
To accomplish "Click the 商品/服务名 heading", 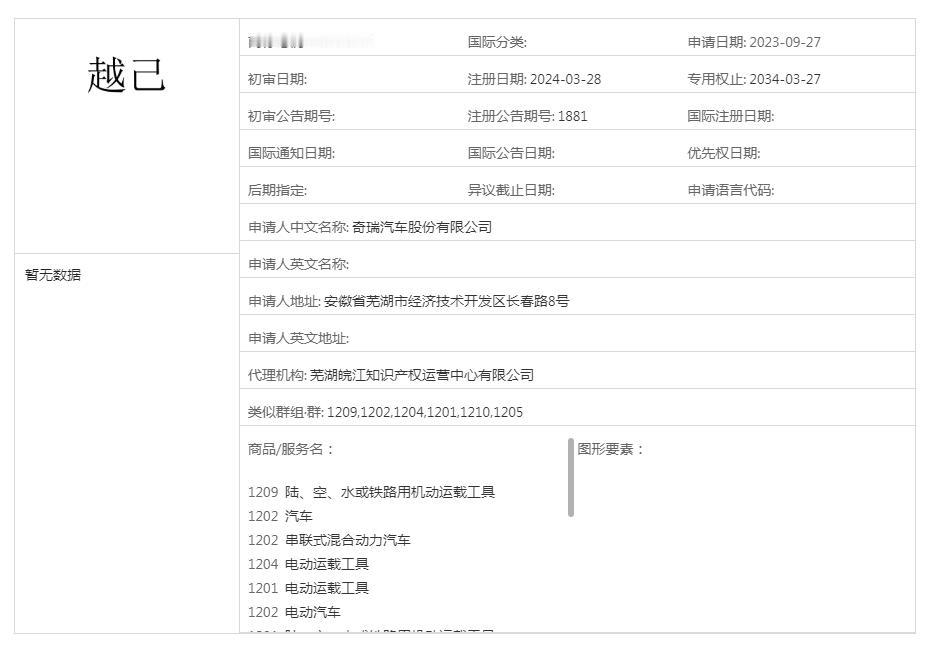I will click(x=291, y=450).
